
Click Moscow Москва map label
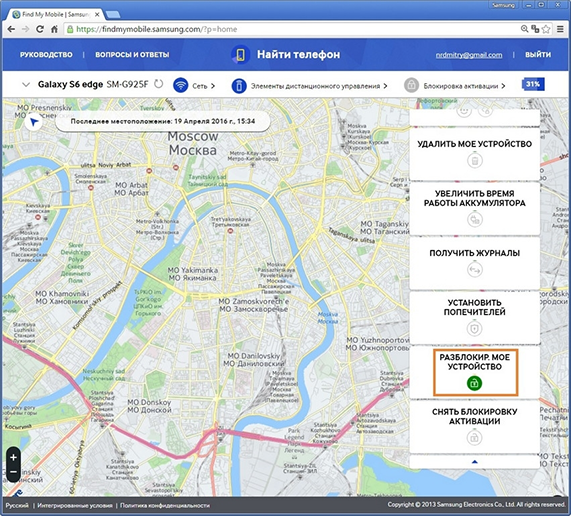pyautogui.click(x=193, y=143)
